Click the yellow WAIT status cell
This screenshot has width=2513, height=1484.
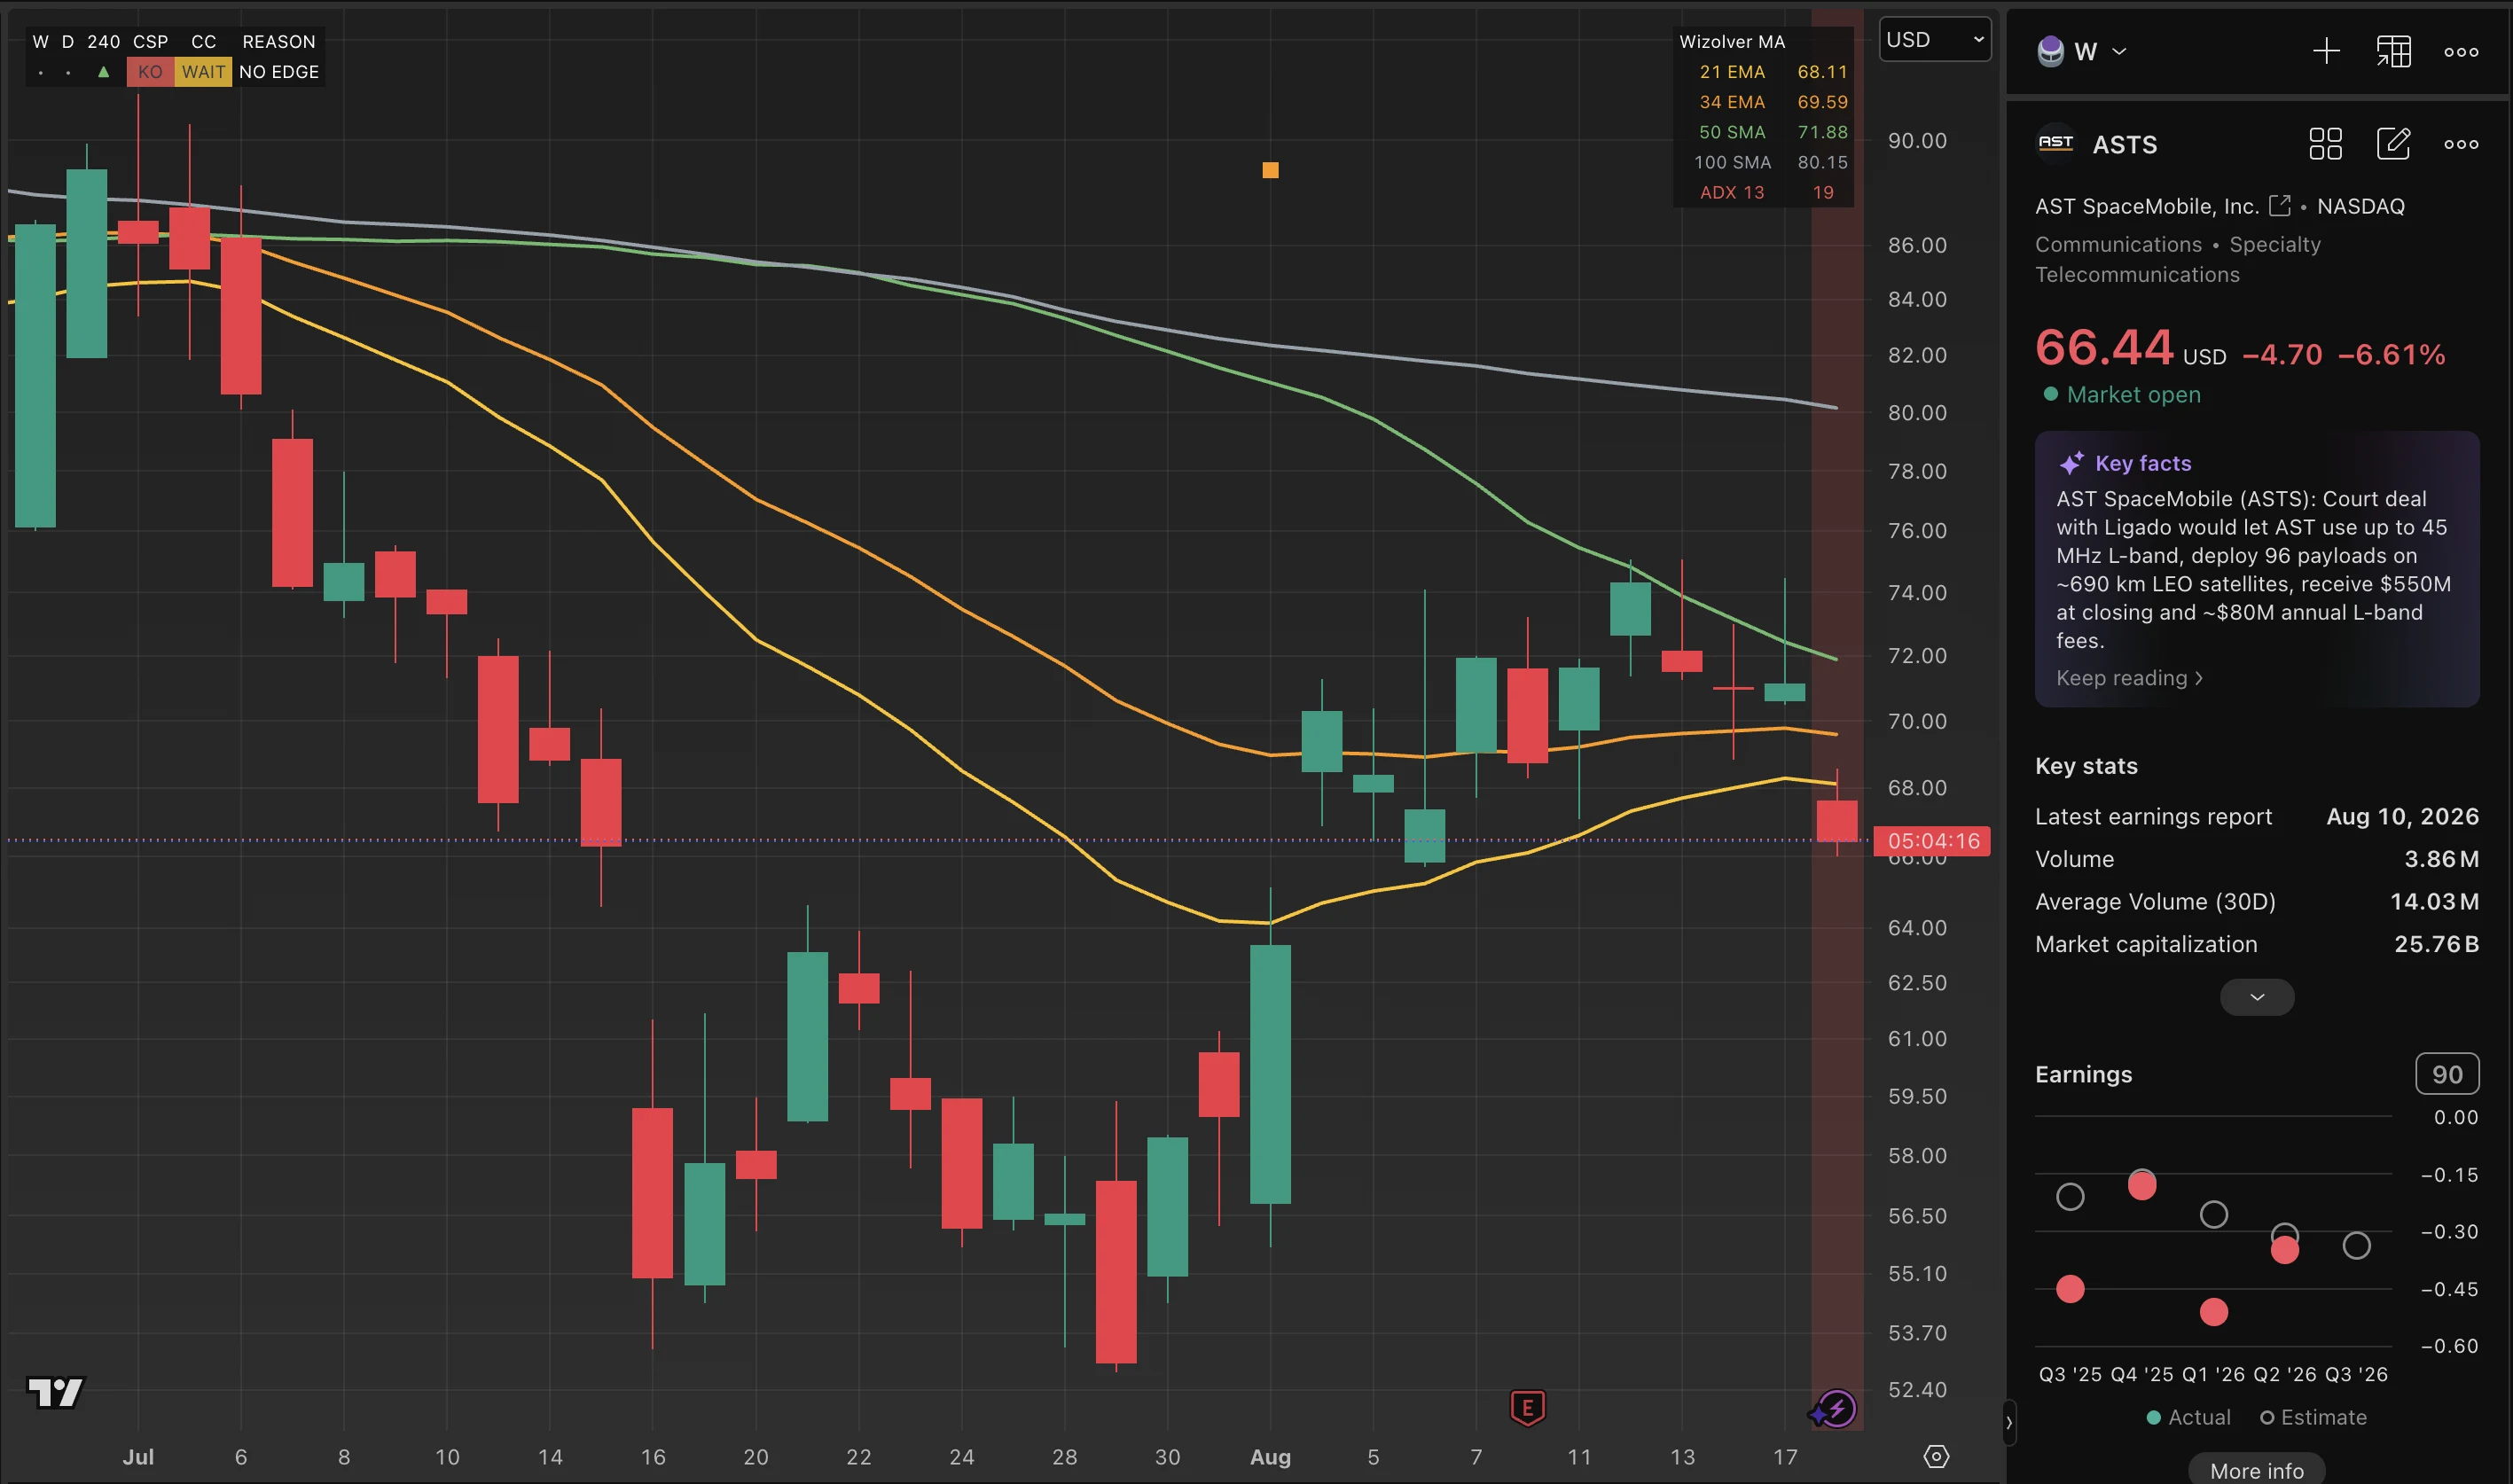point(203,72)
